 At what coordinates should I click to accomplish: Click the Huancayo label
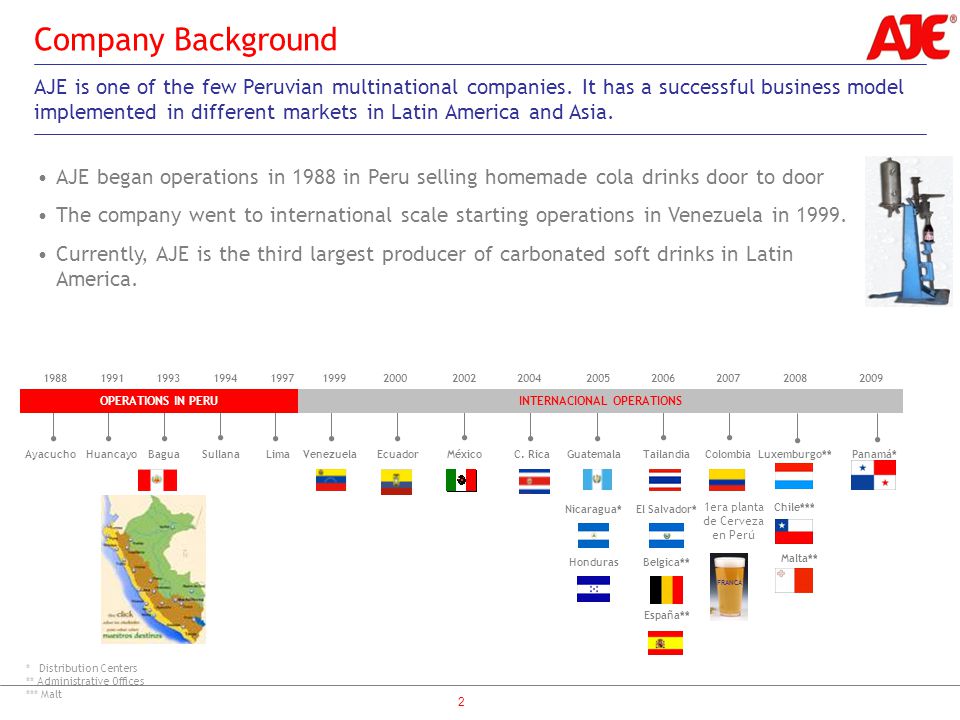(111, 454)
